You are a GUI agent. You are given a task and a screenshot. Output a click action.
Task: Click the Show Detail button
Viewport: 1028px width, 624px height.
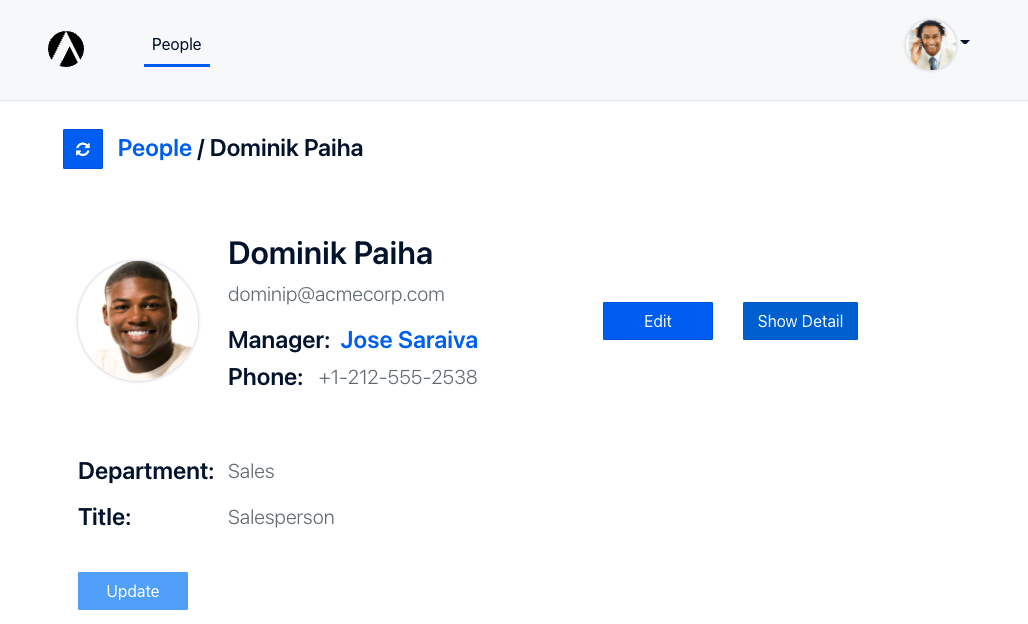pos(800,321)
